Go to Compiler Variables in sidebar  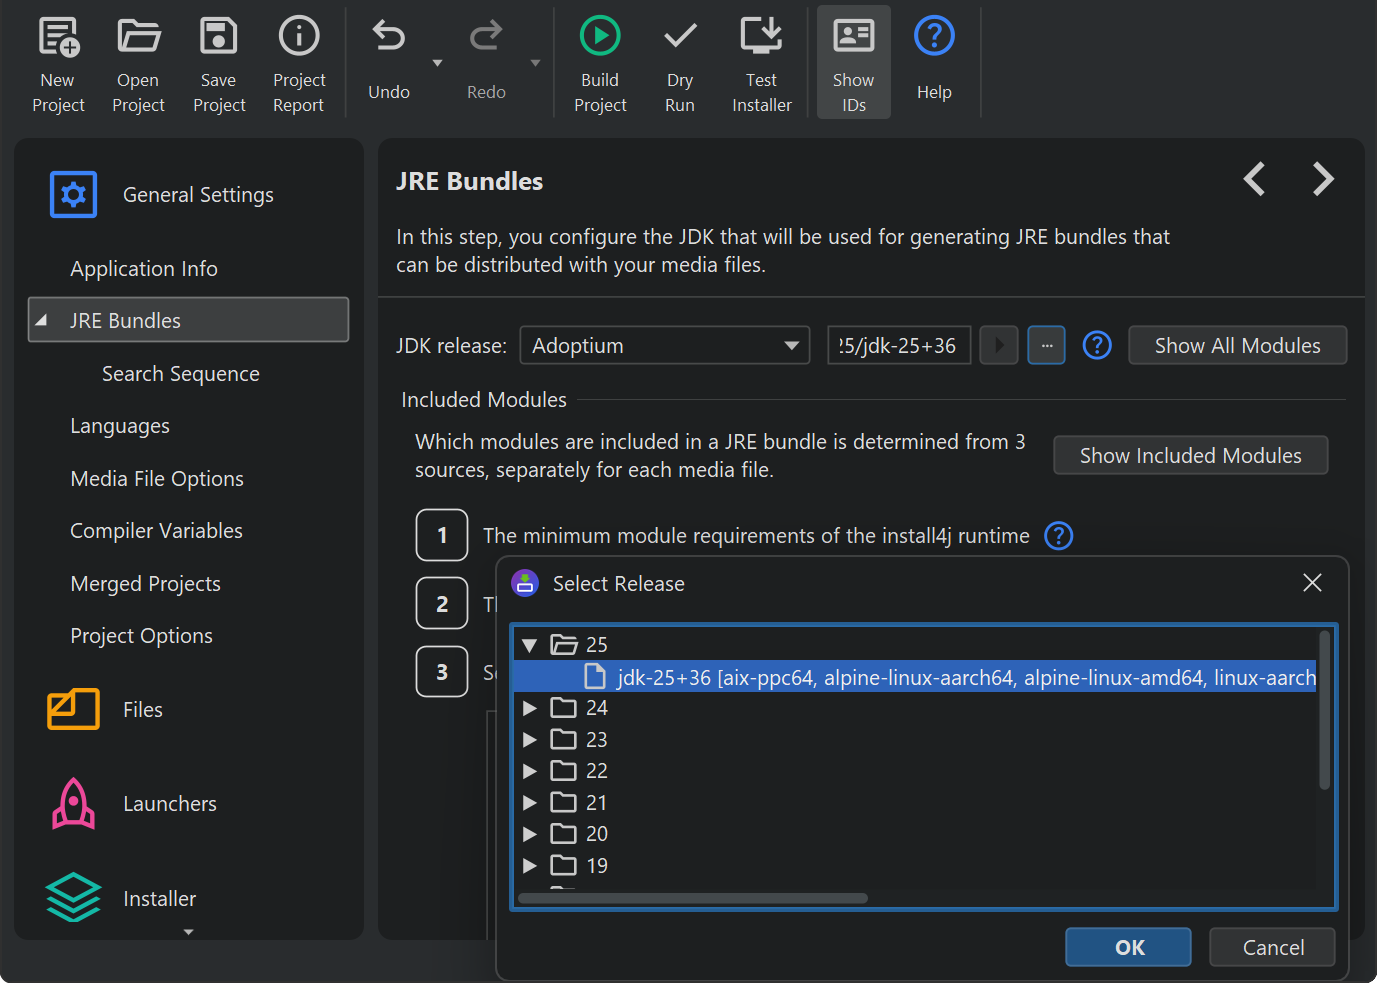tap(156, 531)
